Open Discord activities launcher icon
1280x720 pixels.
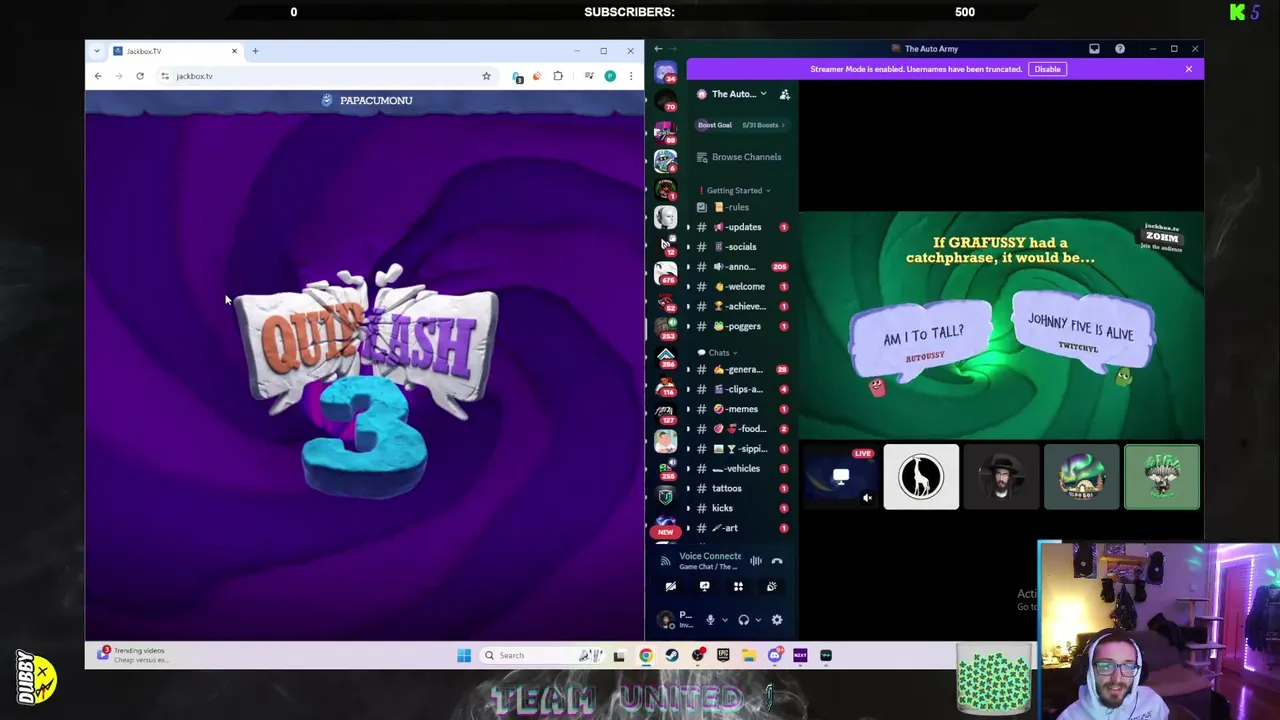(738, 587)
